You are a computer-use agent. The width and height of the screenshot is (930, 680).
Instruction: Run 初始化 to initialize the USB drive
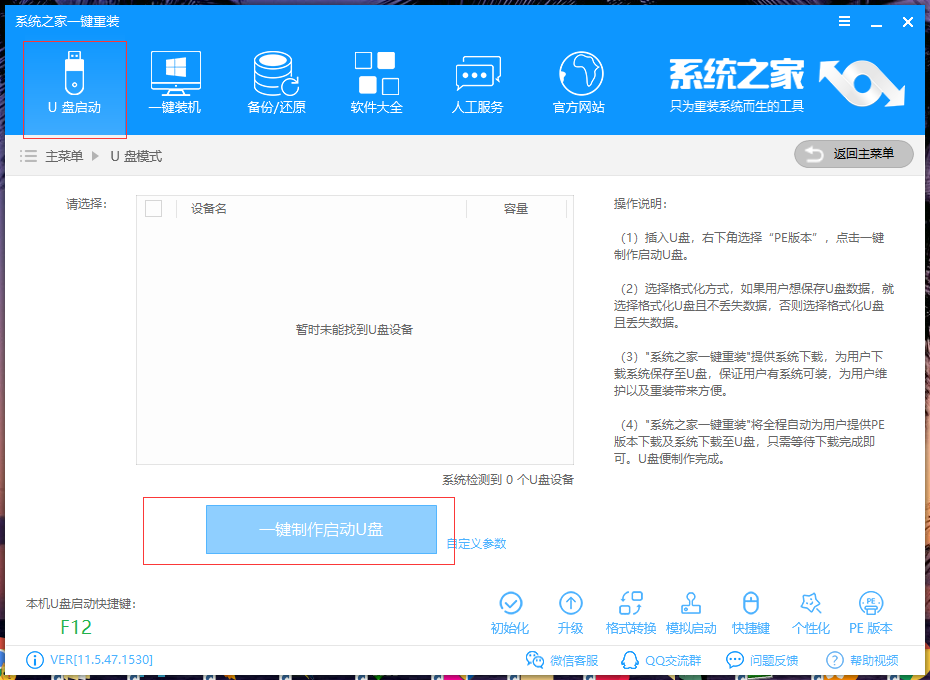point(512,610)
